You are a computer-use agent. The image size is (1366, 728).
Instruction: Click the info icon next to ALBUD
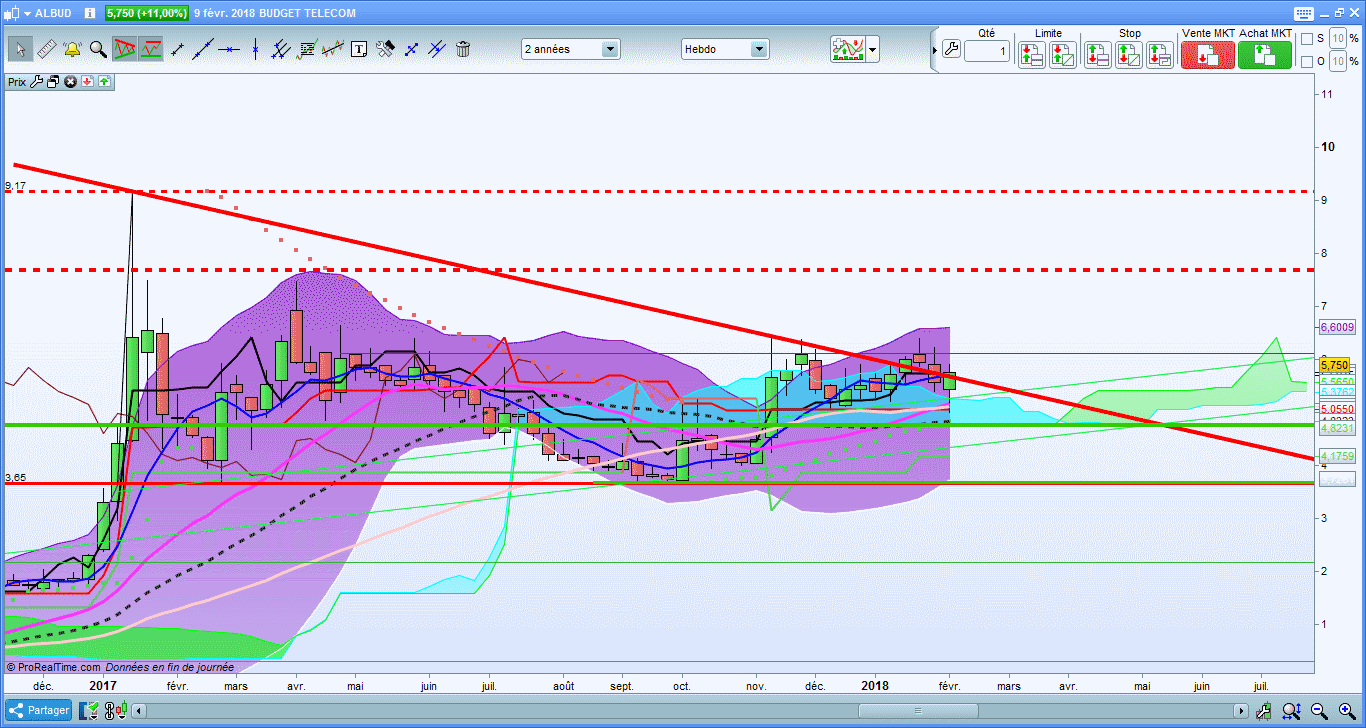point(89,14)
